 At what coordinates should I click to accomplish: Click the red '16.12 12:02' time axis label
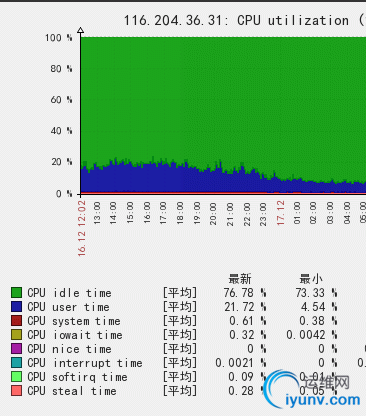pos(82,228)
